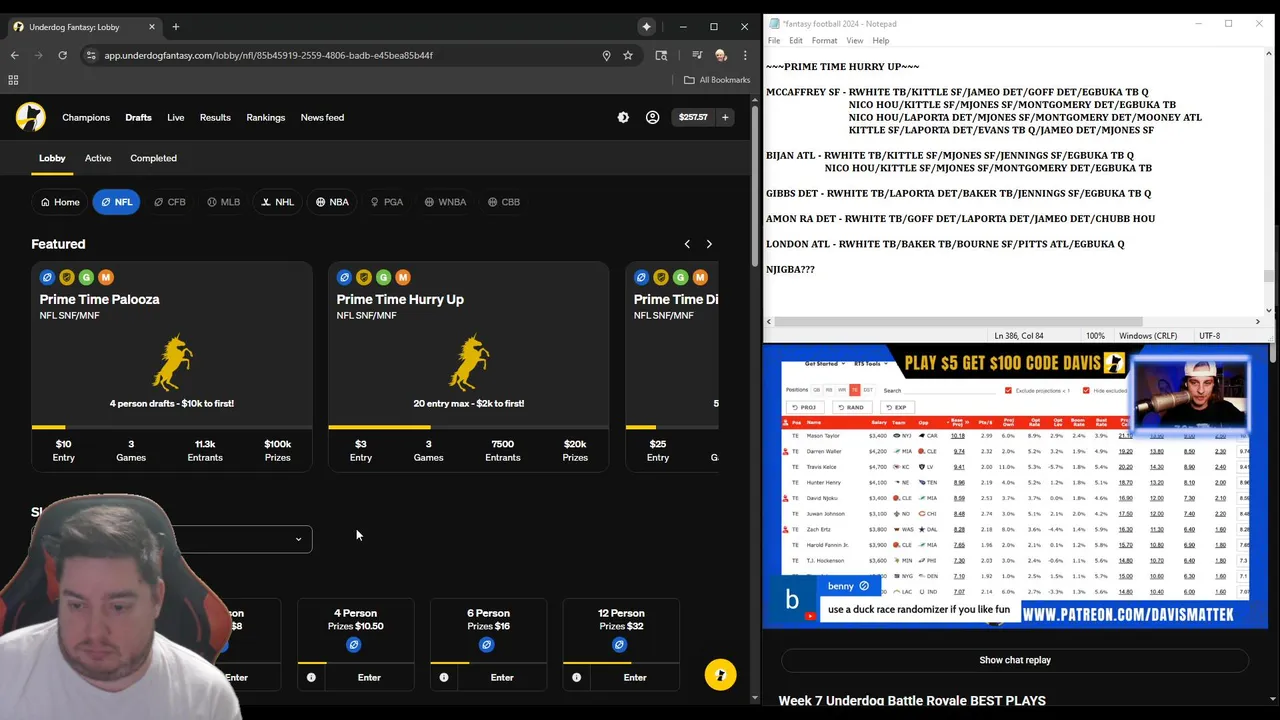Open the apps grid in bookmarks bar
Viewport: 1280px width, 720px height.
tap(13, 80)
